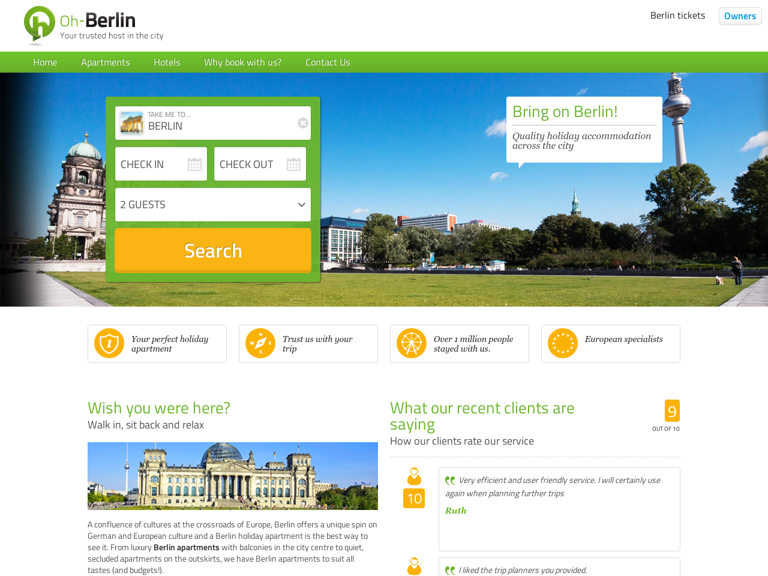Click the perfect holiday apartment badge icon
Screen dimensions: 768x576
point(109,343)
